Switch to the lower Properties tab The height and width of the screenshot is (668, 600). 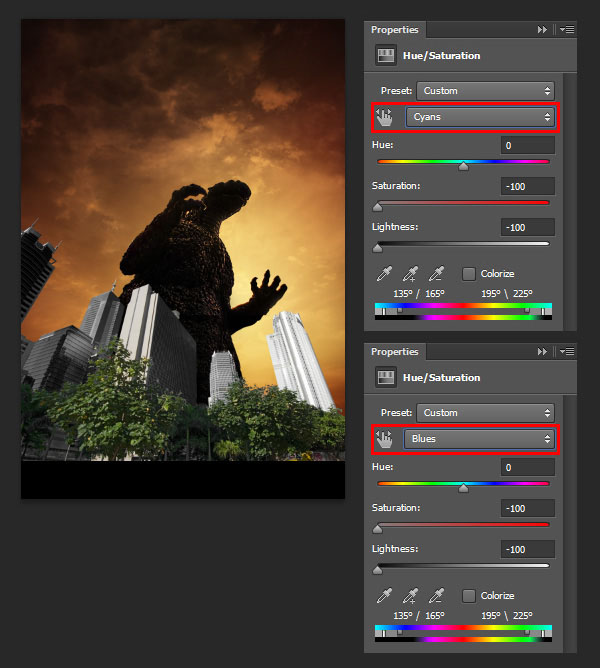395,352
